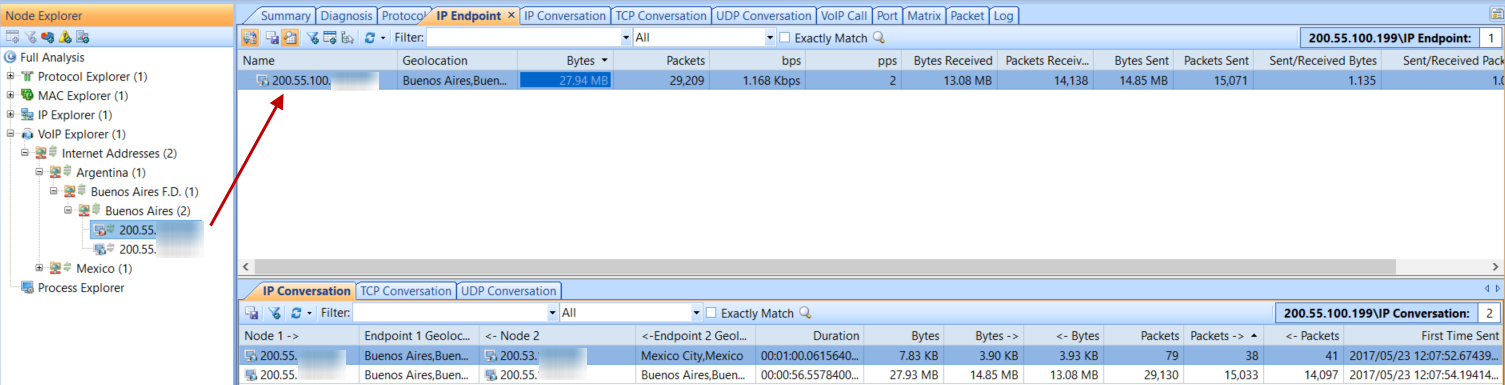Collapse the VoIP Explorer (1) node
The height and width of the screenshot is (385, 1505).
[x=11, y=134]
